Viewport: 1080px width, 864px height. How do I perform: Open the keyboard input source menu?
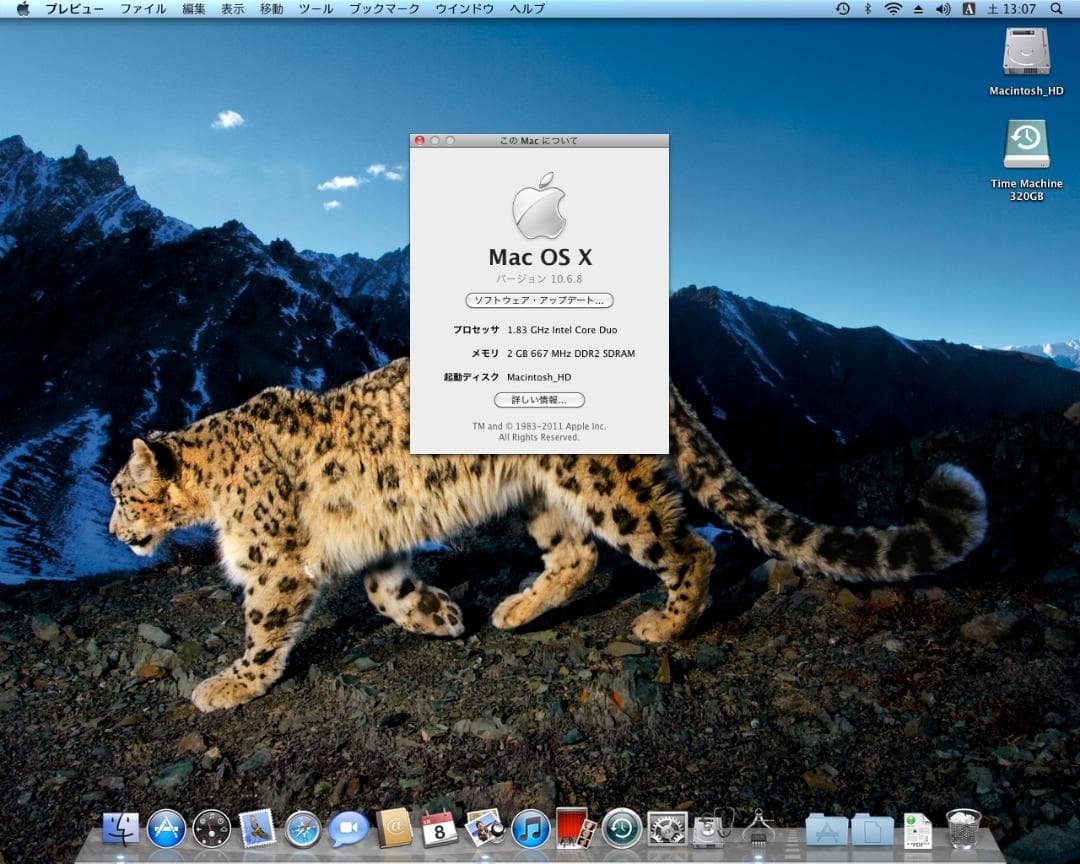(x=970, y=9)
